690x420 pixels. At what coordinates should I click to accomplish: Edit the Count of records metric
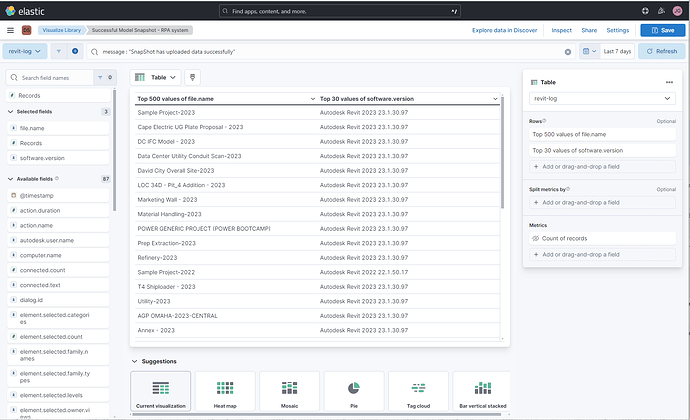click(x=602, y=239)
